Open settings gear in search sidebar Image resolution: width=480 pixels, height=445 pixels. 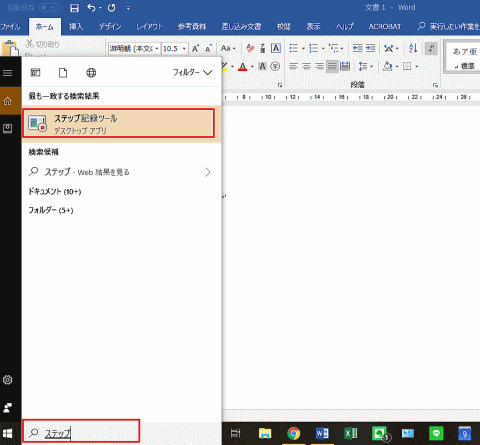point(8,380)
